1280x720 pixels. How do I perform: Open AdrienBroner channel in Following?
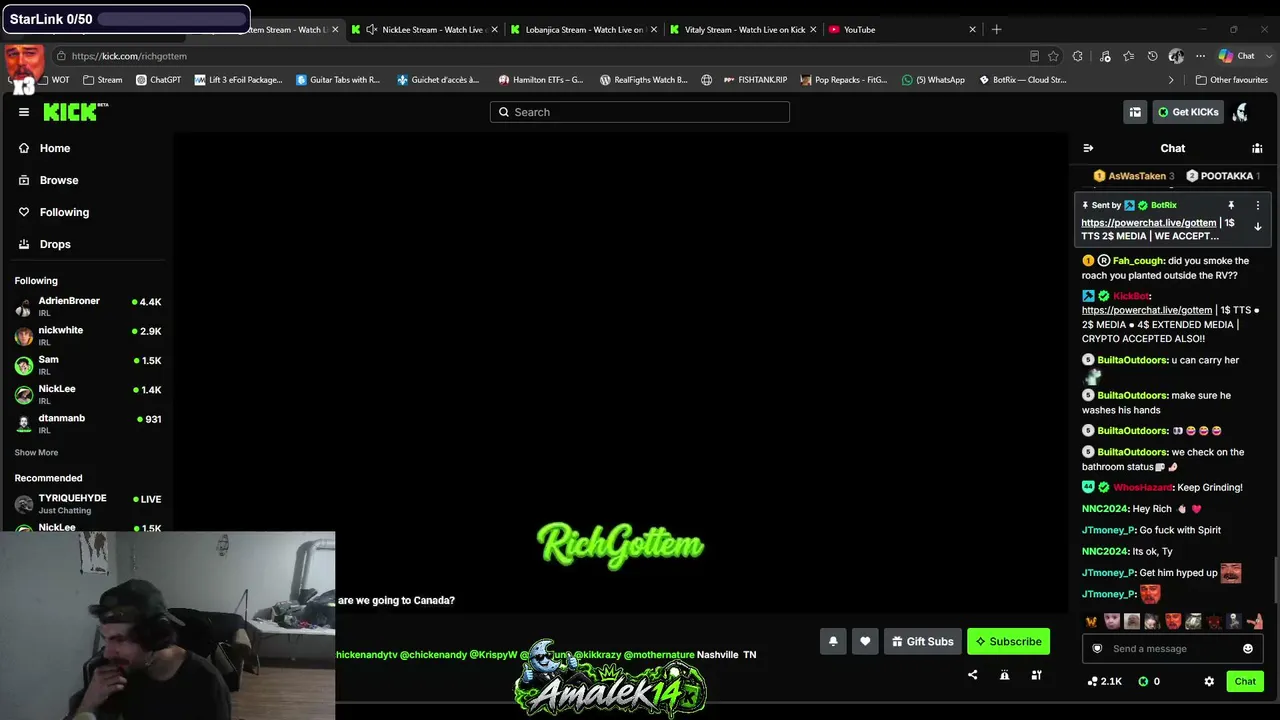[88, 306]
